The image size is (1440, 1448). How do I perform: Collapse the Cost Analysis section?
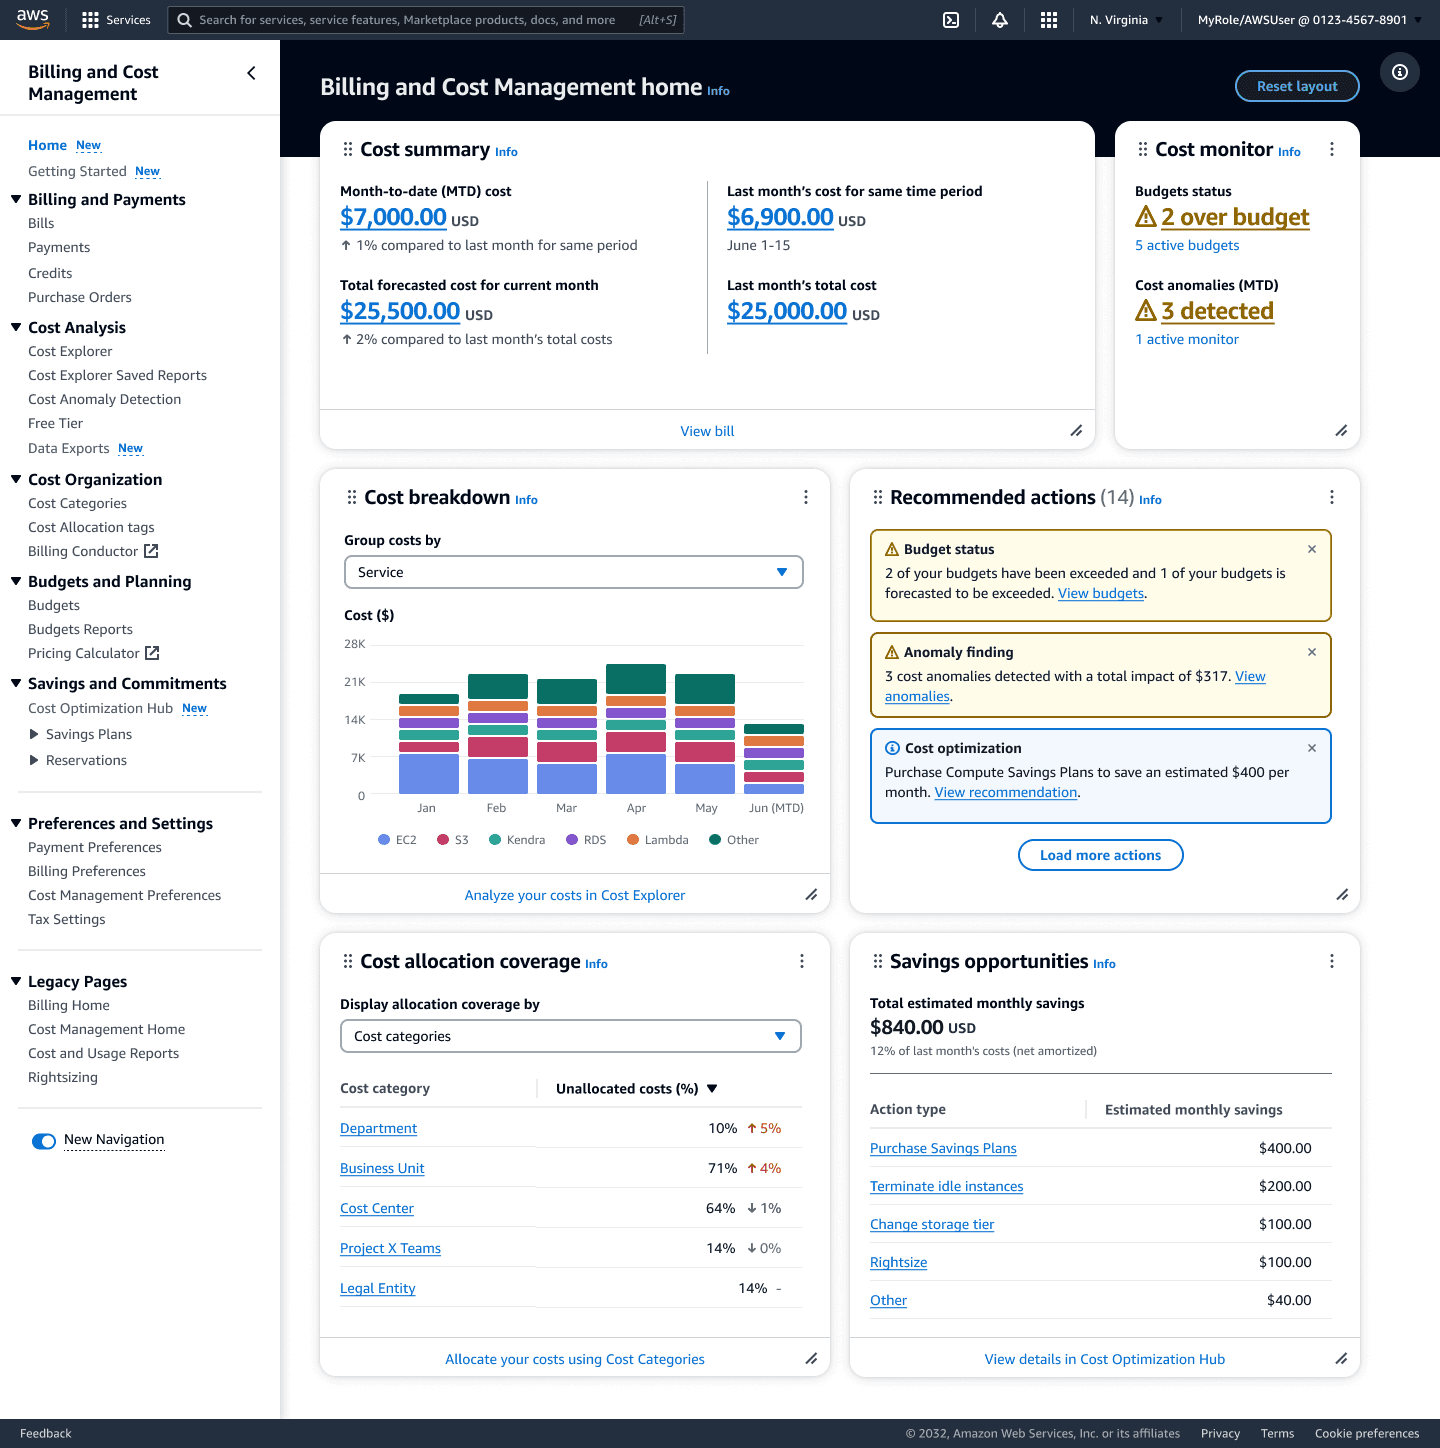click(16, 327)
